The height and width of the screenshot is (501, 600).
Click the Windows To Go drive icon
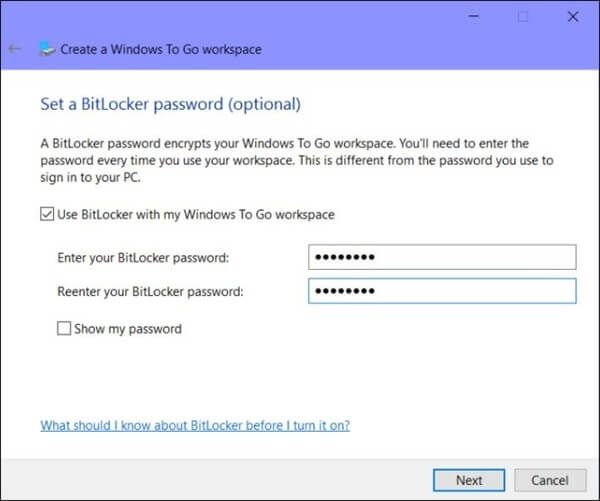[x=46, y=48]
